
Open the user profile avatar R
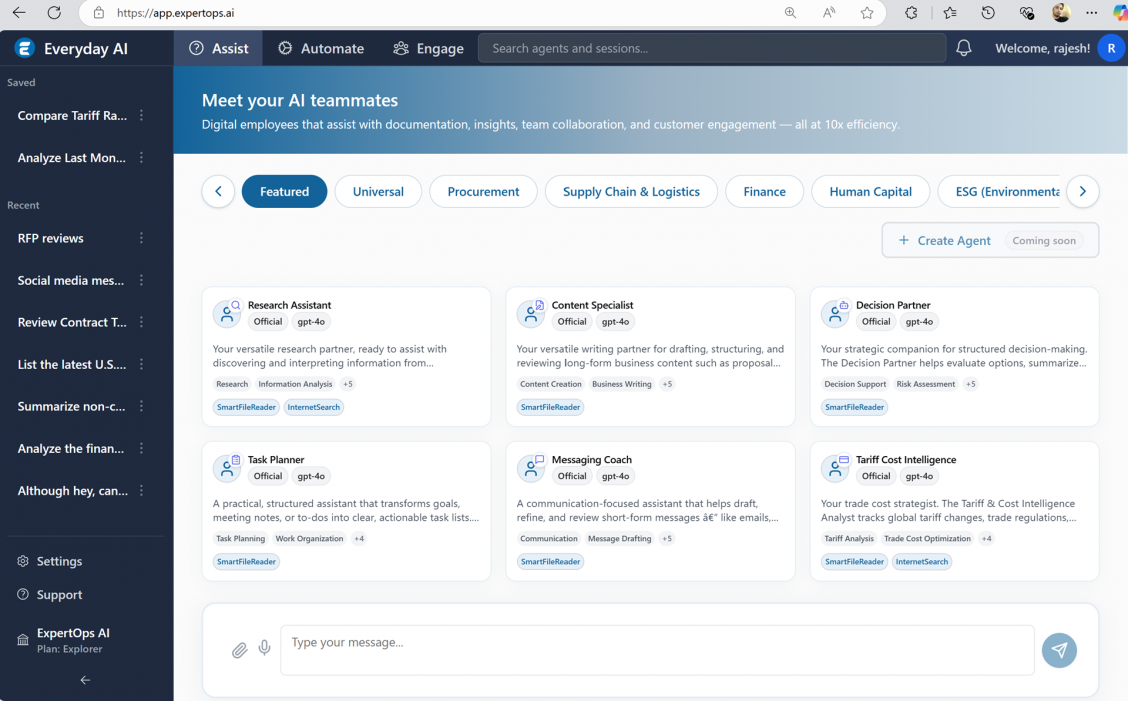click(x=1110, y=48)
